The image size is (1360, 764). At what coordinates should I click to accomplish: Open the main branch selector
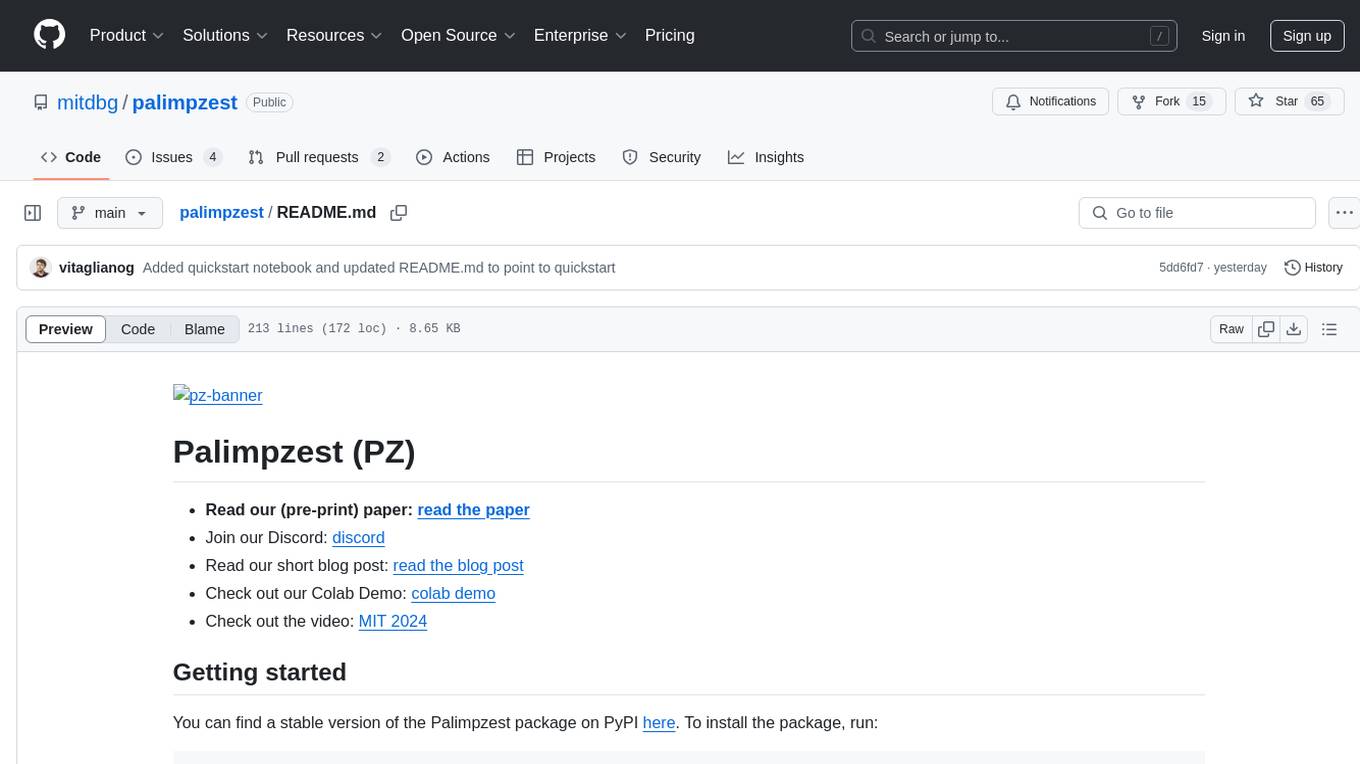[110, 213]
